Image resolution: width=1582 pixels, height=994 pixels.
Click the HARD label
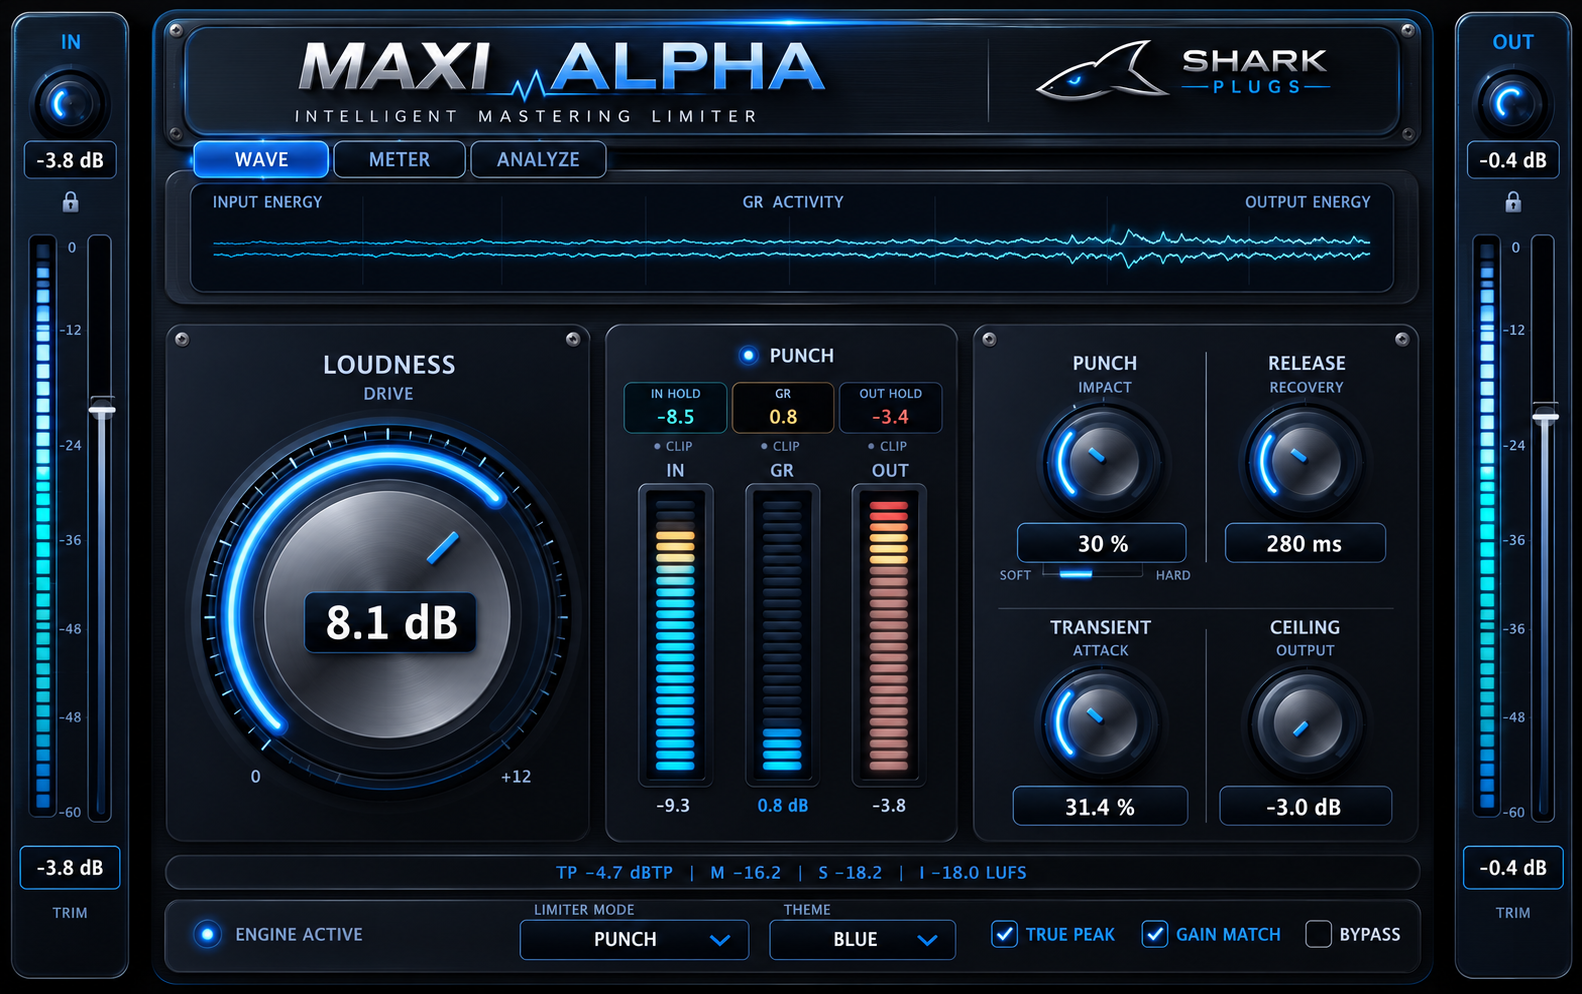point(1173,575)
